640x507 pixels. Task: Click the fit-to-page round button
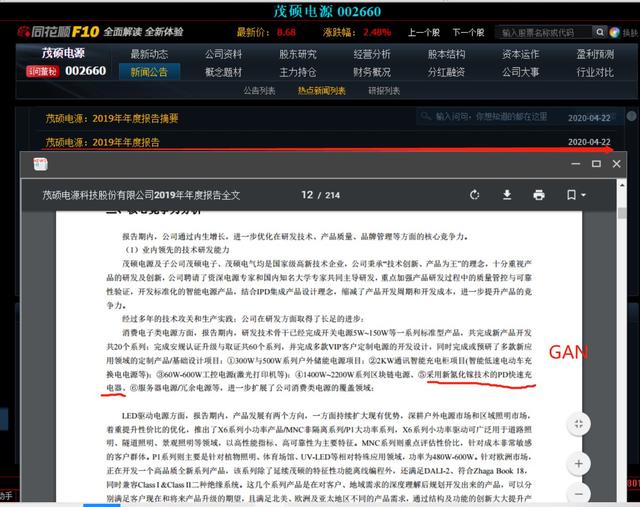(579, 424)
